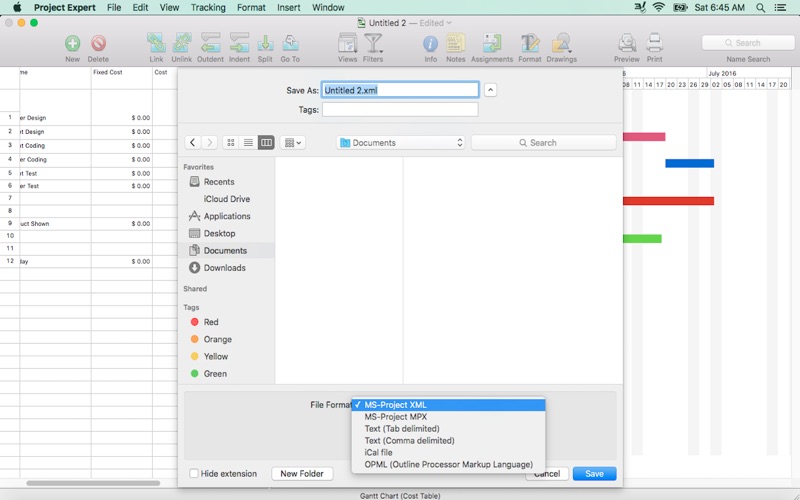This screenshot has height=500, width=800.
Task: Open the Assignments toolbar icon
Action: 492,43
